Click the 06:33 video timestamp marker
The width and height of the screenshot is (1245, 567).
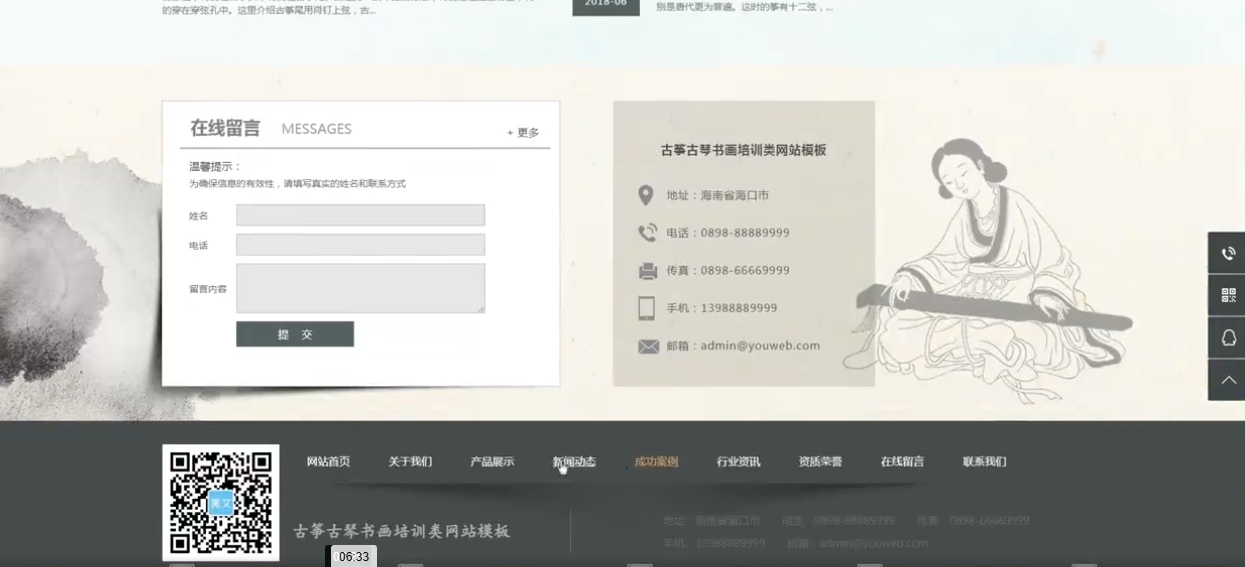pyautogui.click(x=353, y=556)
